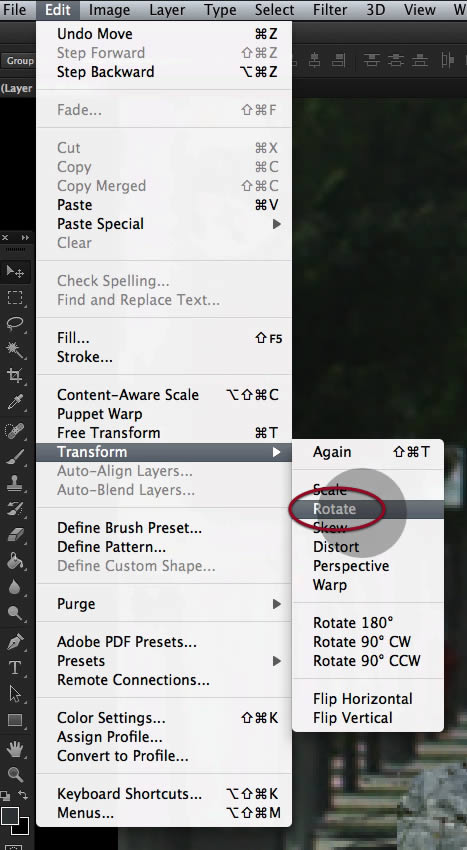Image resolution: width=467 pixels, height=850 pixels.
Task: Select the Magic Wand tool
Action: [x=15, y=350]
